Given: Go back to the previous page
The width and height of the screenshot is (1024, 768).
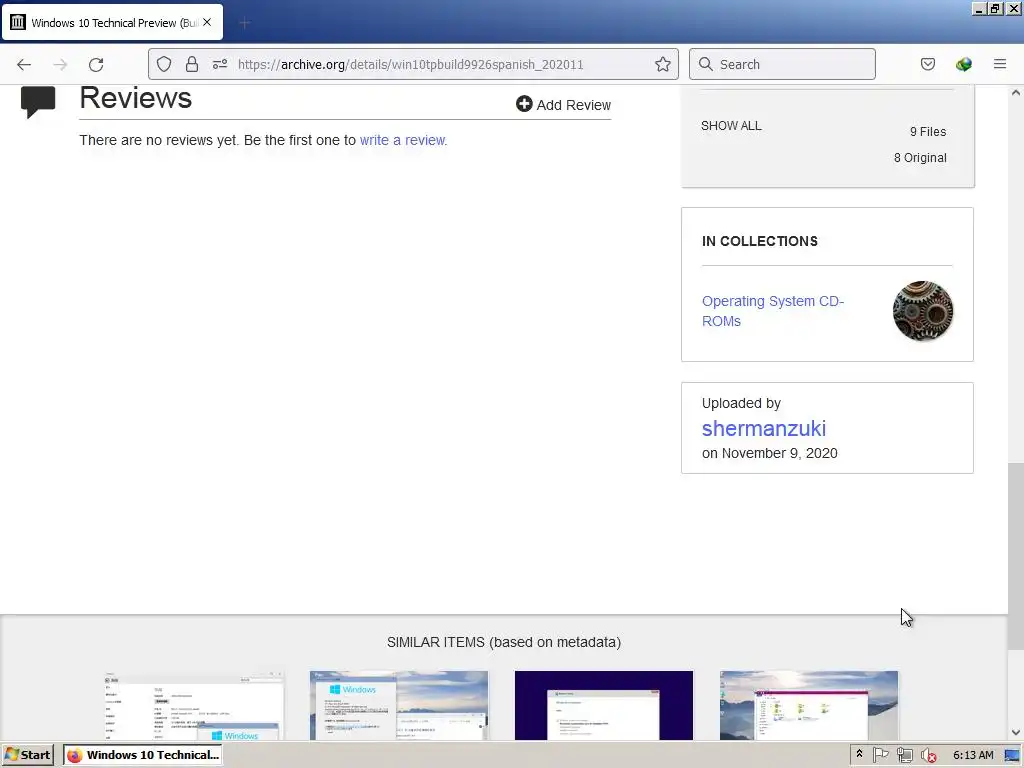Looking at the screenshot, I should pos(24,64).
